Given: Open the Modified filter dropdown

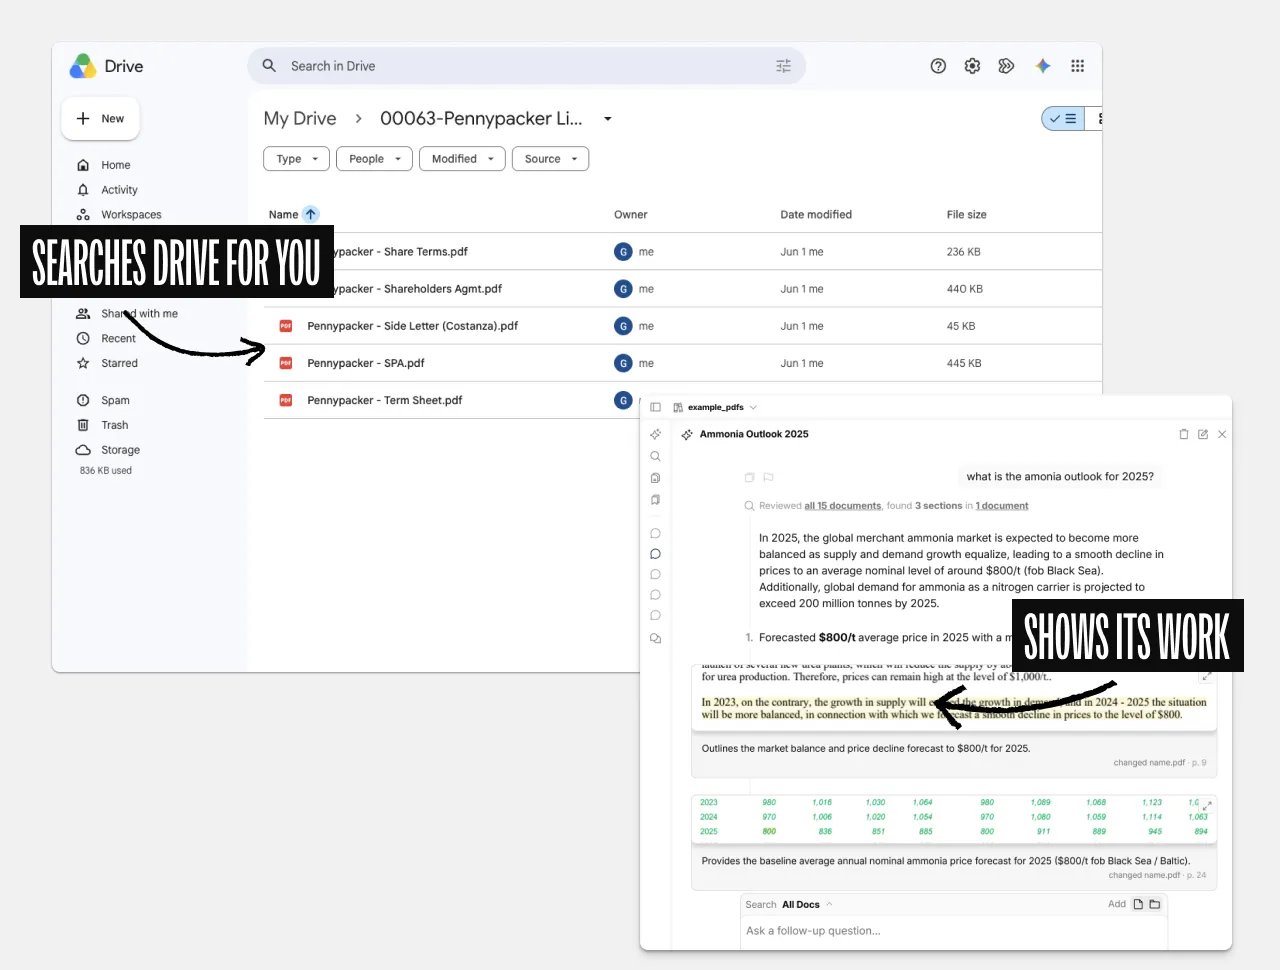Looking at the screenshot, I should click(x=462, y=159).
